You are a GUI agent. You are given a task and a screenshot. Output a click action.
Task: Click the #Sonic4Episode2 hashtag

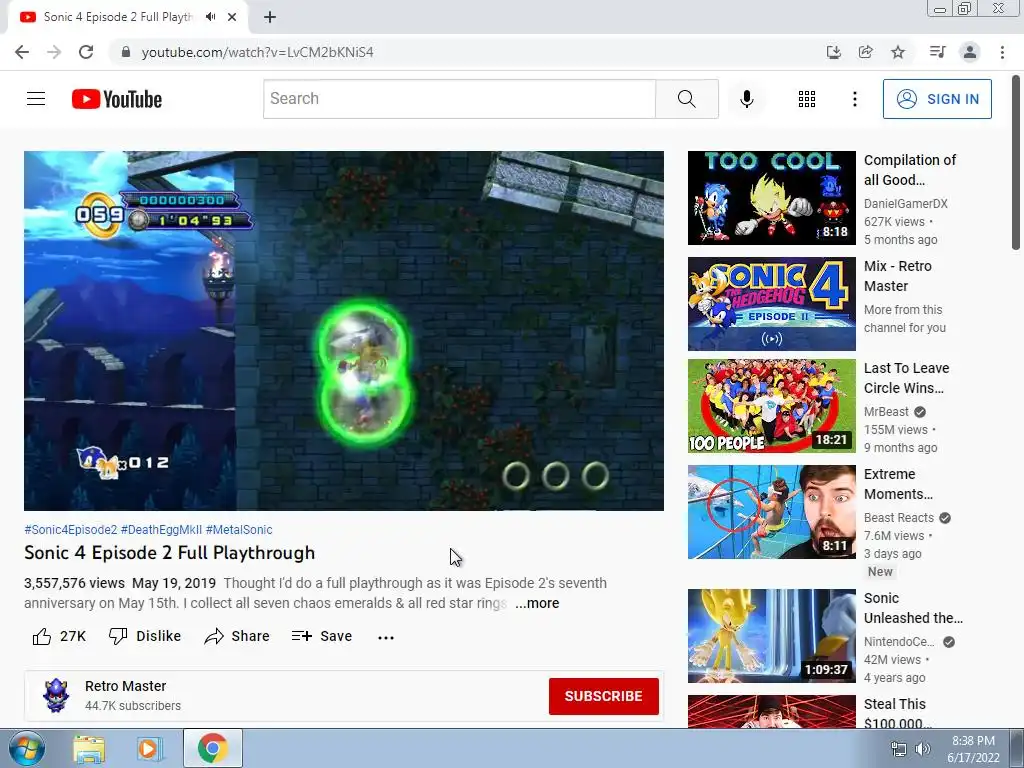[x=71, y=530]
